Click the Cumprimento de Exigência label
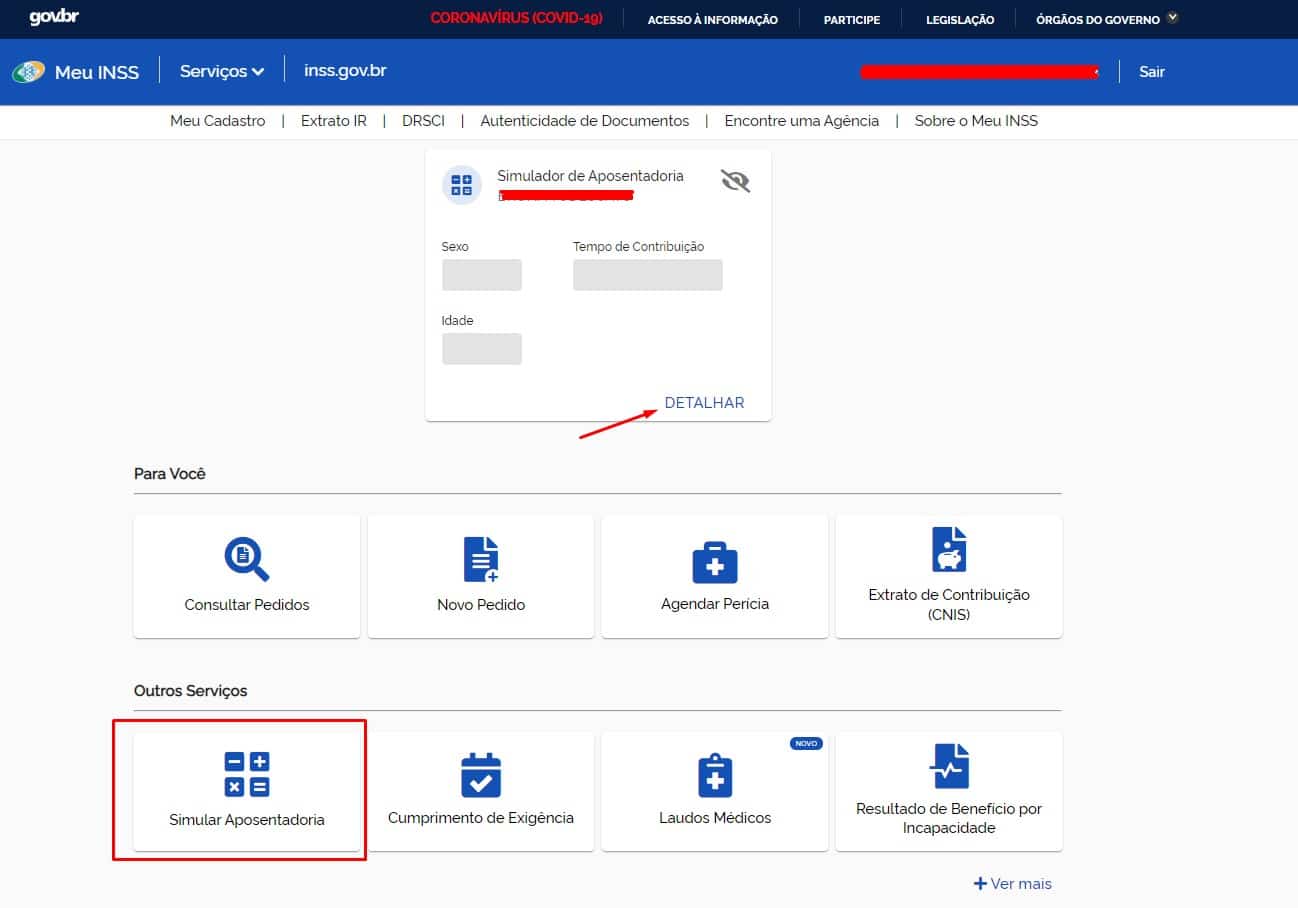 [x=481, y=818]
